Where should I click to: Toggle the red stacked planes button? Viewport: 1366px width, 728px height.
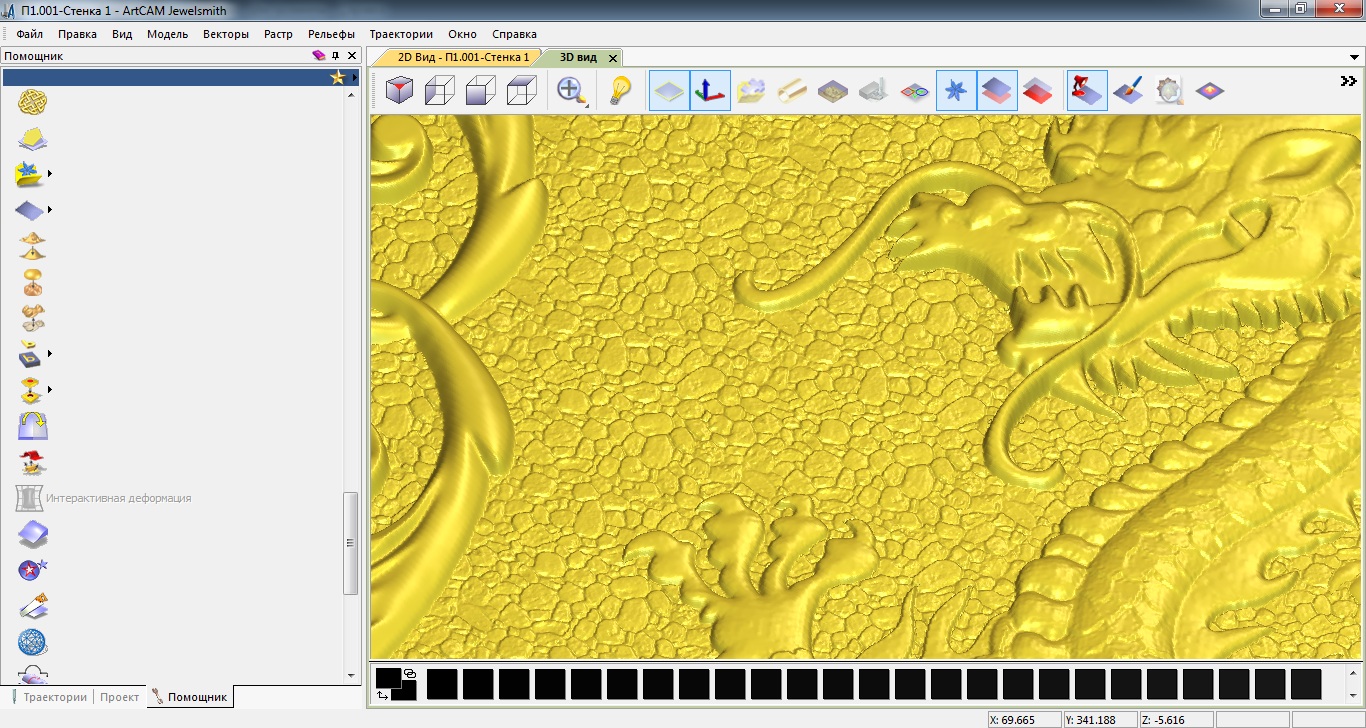(1038, 91)
